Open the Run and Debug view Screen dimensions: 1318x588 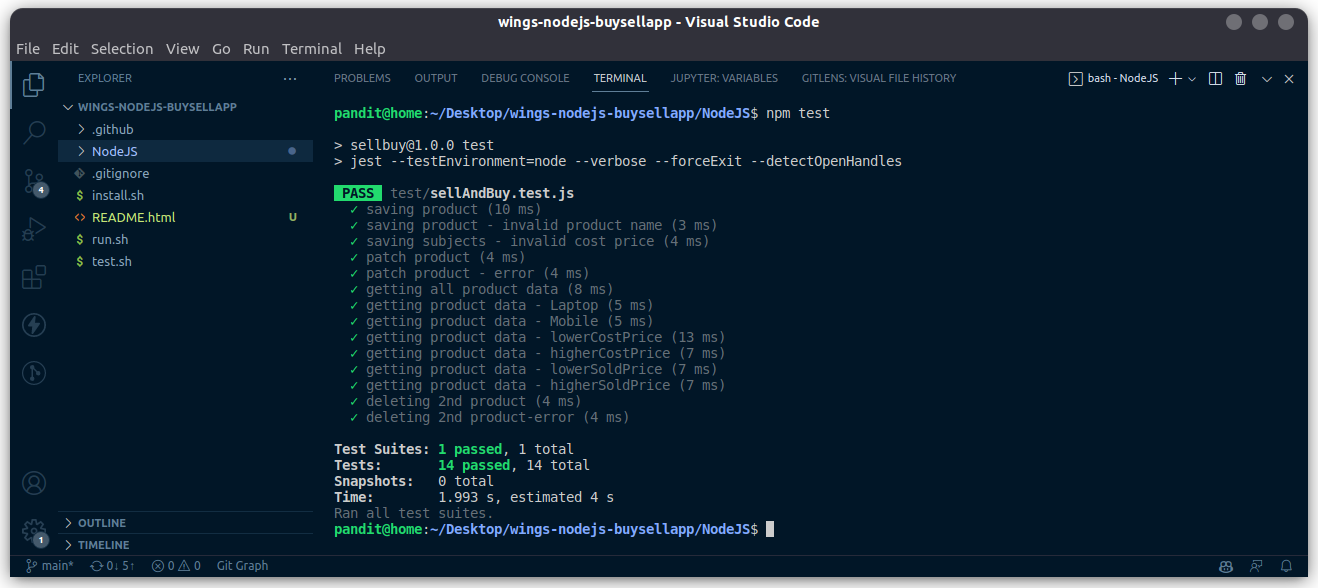click(34, 229)
